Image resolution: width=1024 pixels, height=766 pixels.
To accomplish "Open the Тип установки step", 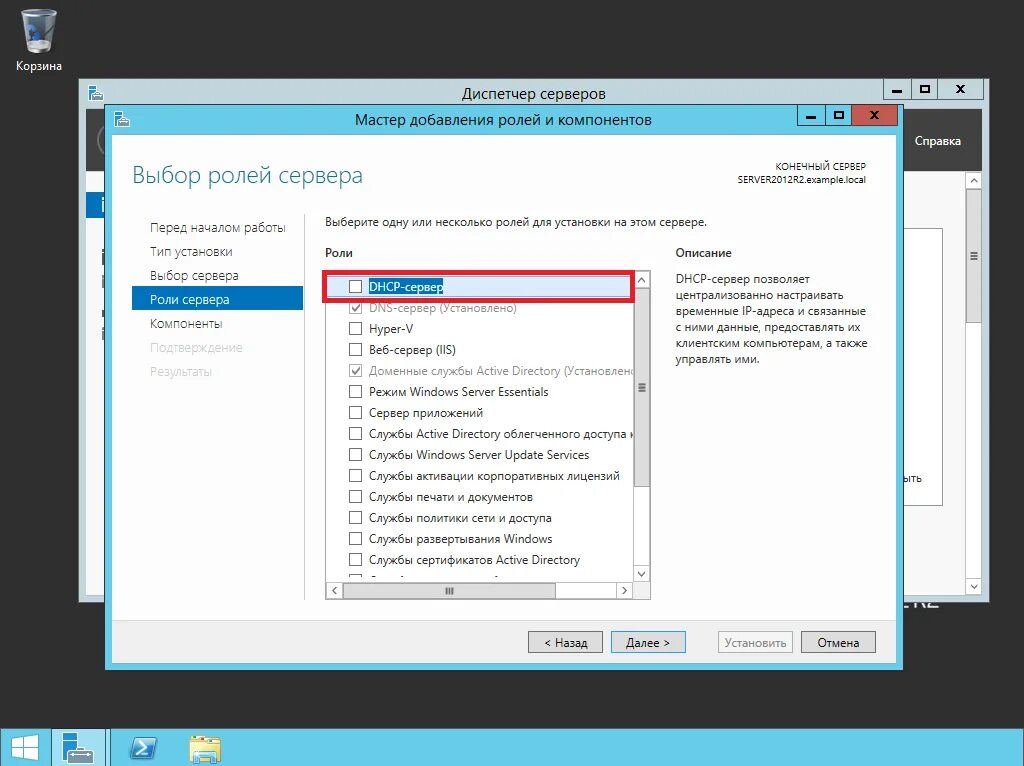I will [x=191, y=251].
